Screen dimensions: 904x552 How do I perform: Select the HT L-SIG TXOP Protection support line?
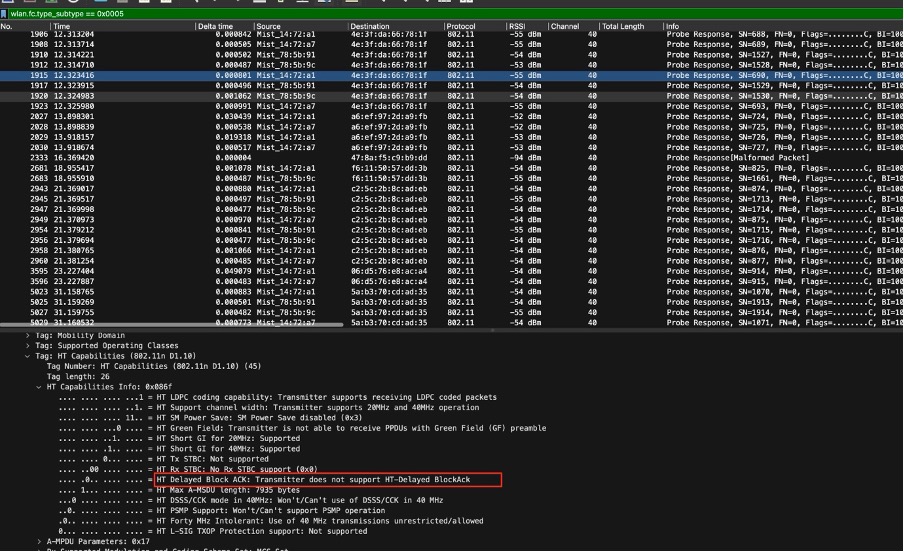click(x=213, y=532)
